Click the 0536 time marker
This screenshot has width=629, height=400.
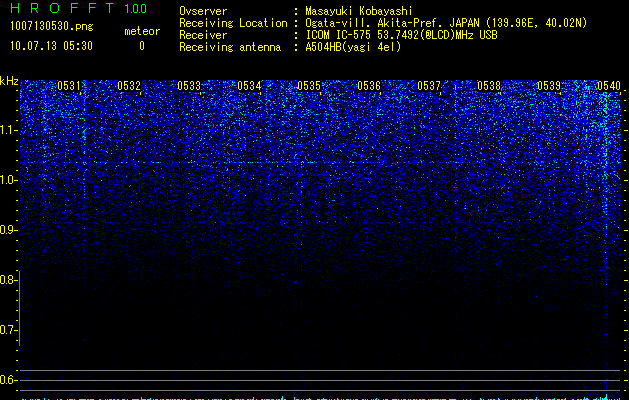click(x=369, y=86)
